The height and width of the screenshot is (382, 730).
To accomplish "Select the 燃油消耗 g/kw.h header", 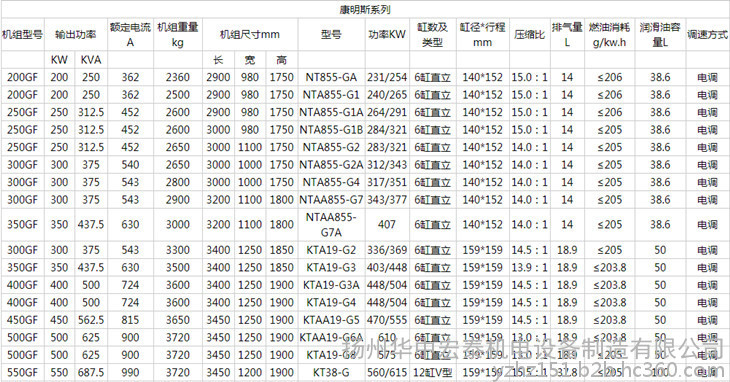I will pos(609,34).
